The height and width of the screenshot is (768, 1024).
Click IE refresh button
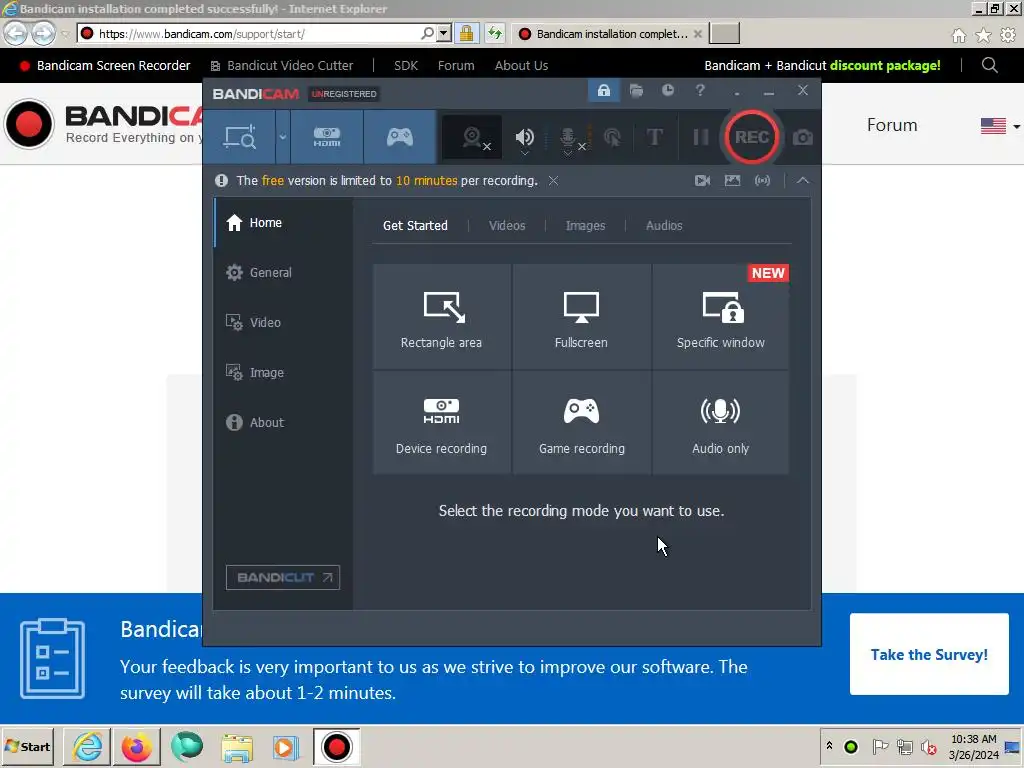pyautogui.click(x=495, y=33)
